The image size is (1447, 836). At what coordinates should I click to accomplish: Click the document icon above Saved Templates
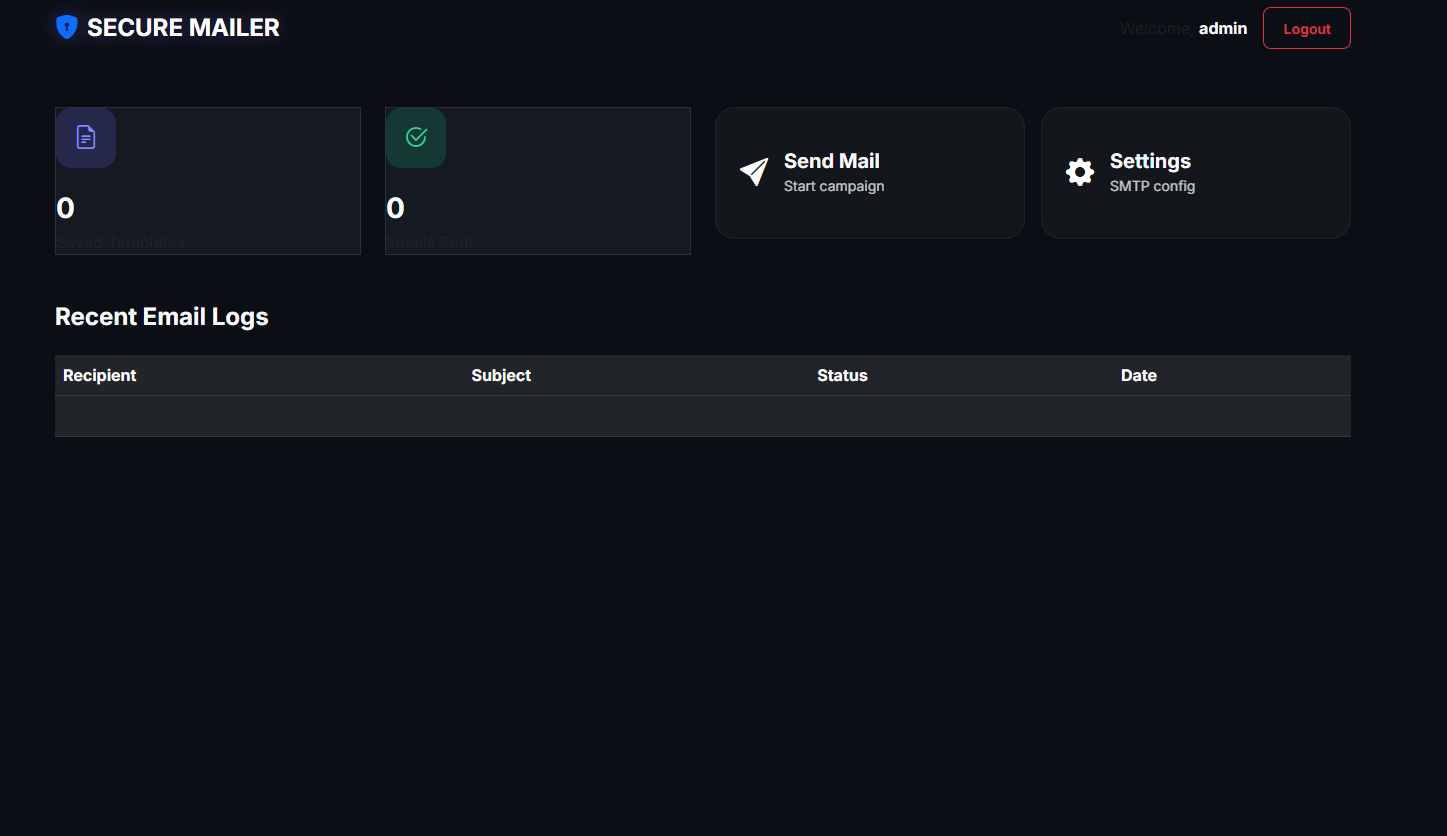(x=86, y=137)
